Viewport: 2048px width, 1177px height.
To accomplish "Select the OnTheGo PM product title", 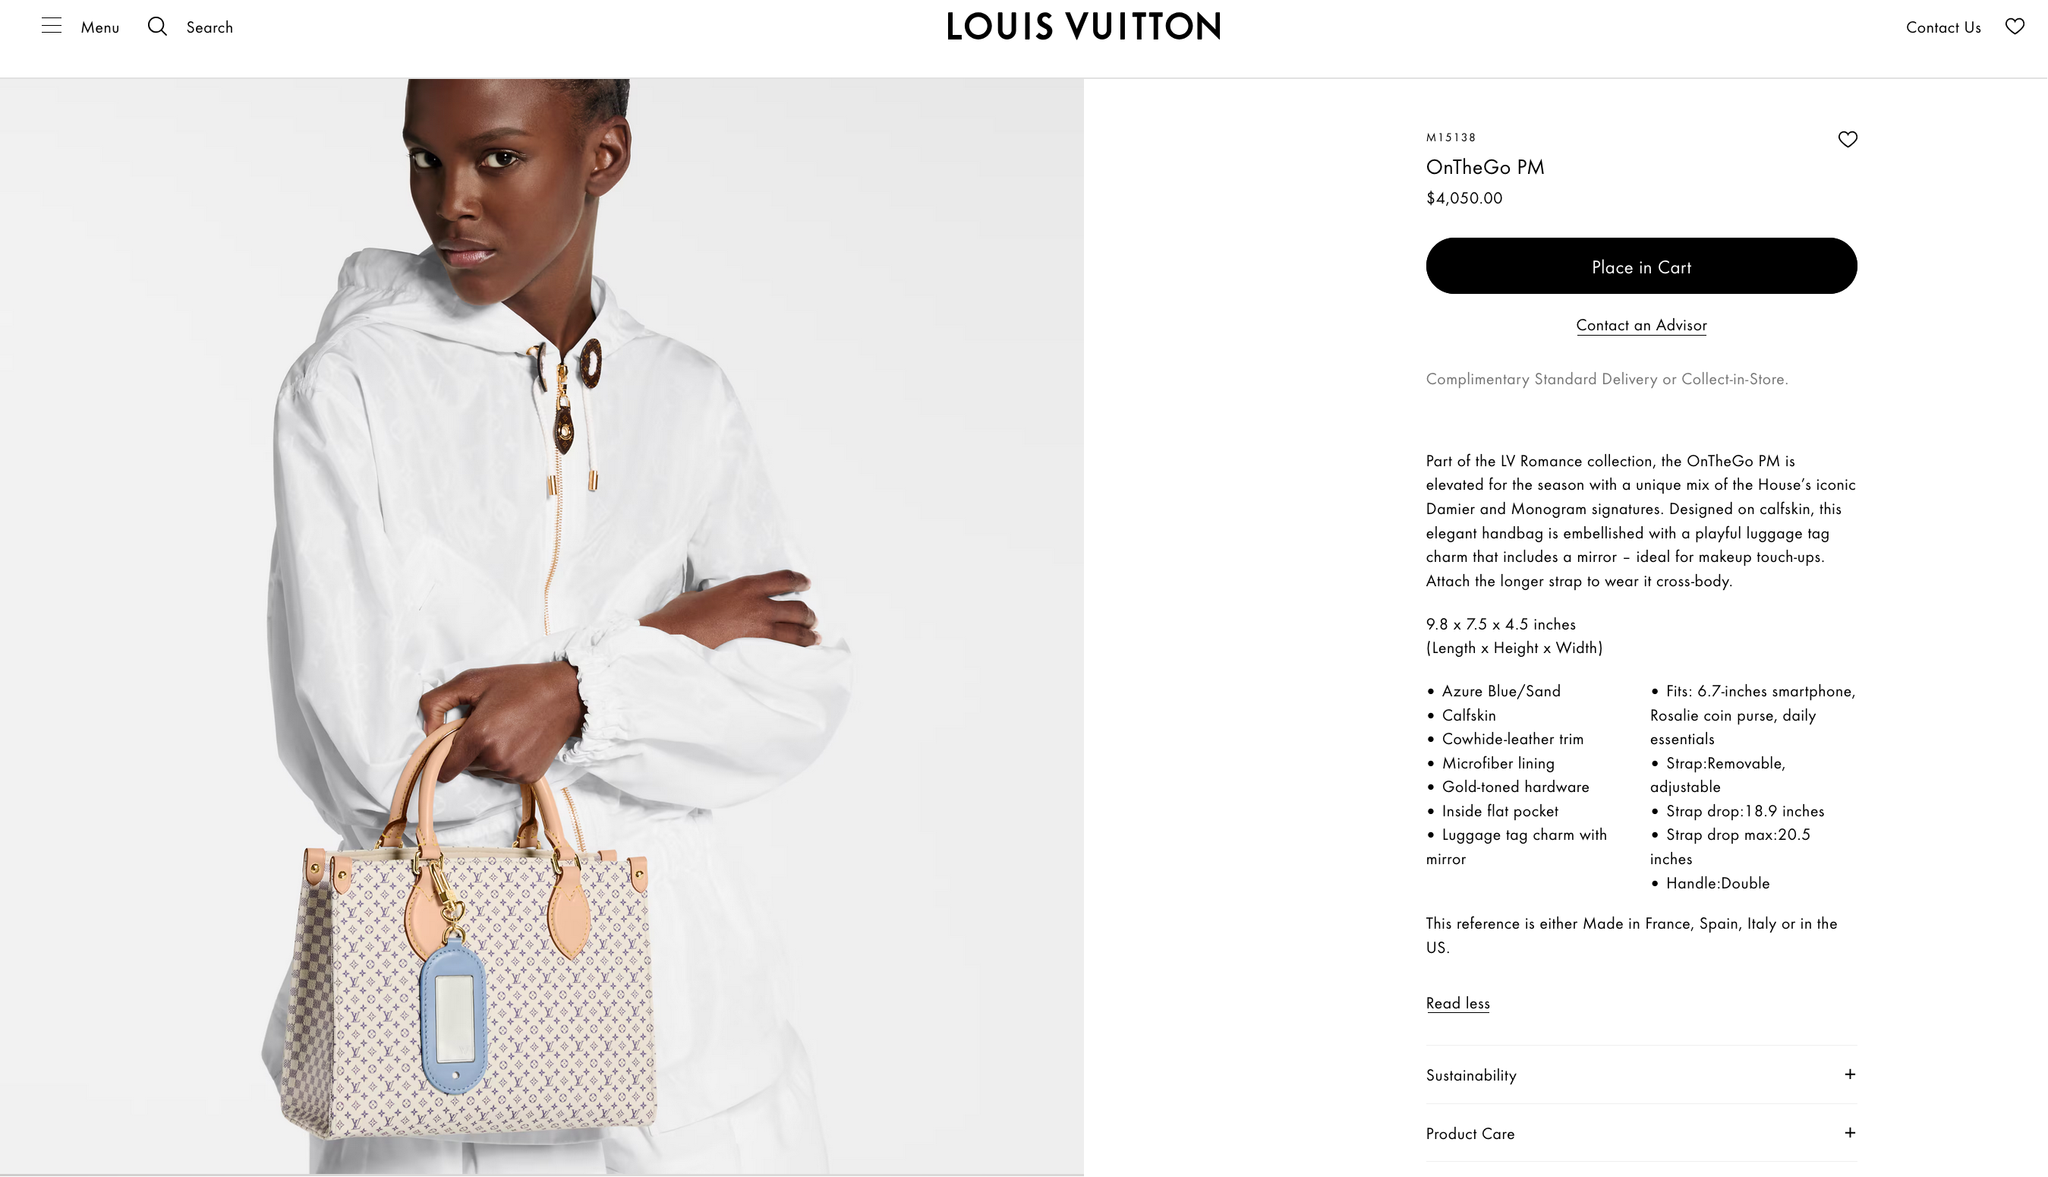I will [1485, 167].
